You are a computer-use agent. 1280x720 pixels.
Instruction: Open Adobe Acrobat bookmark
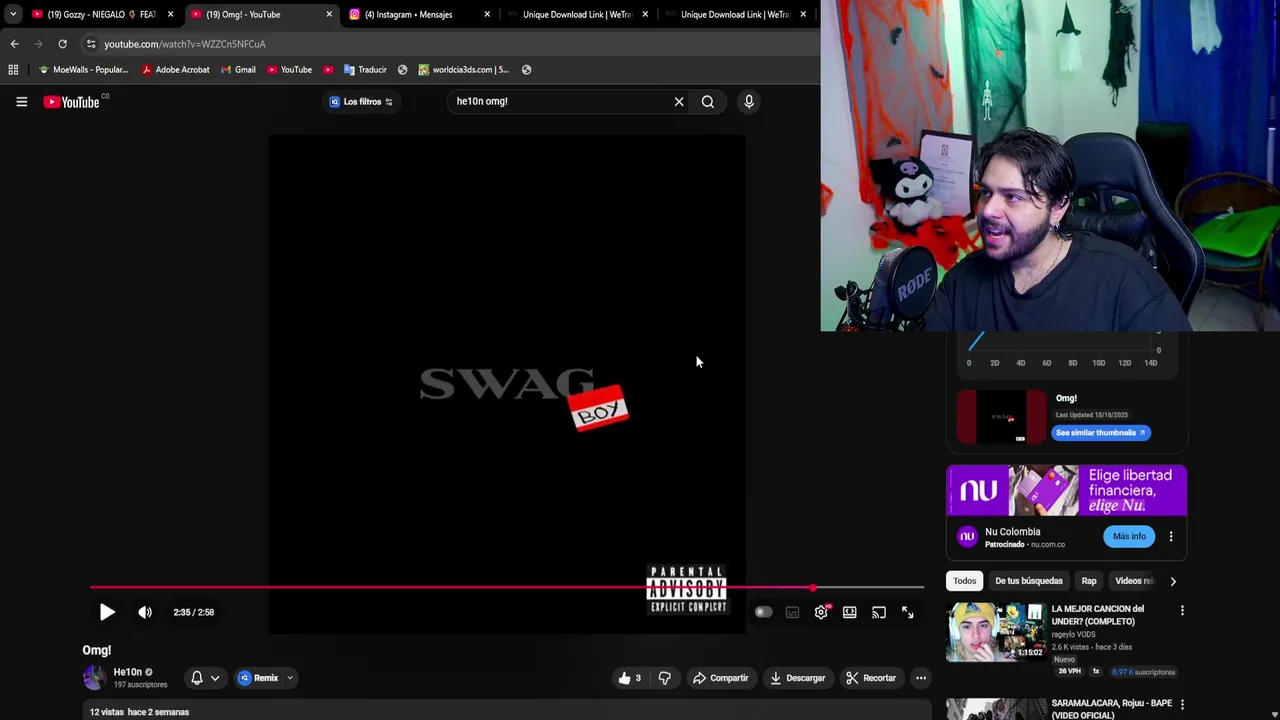176,70
